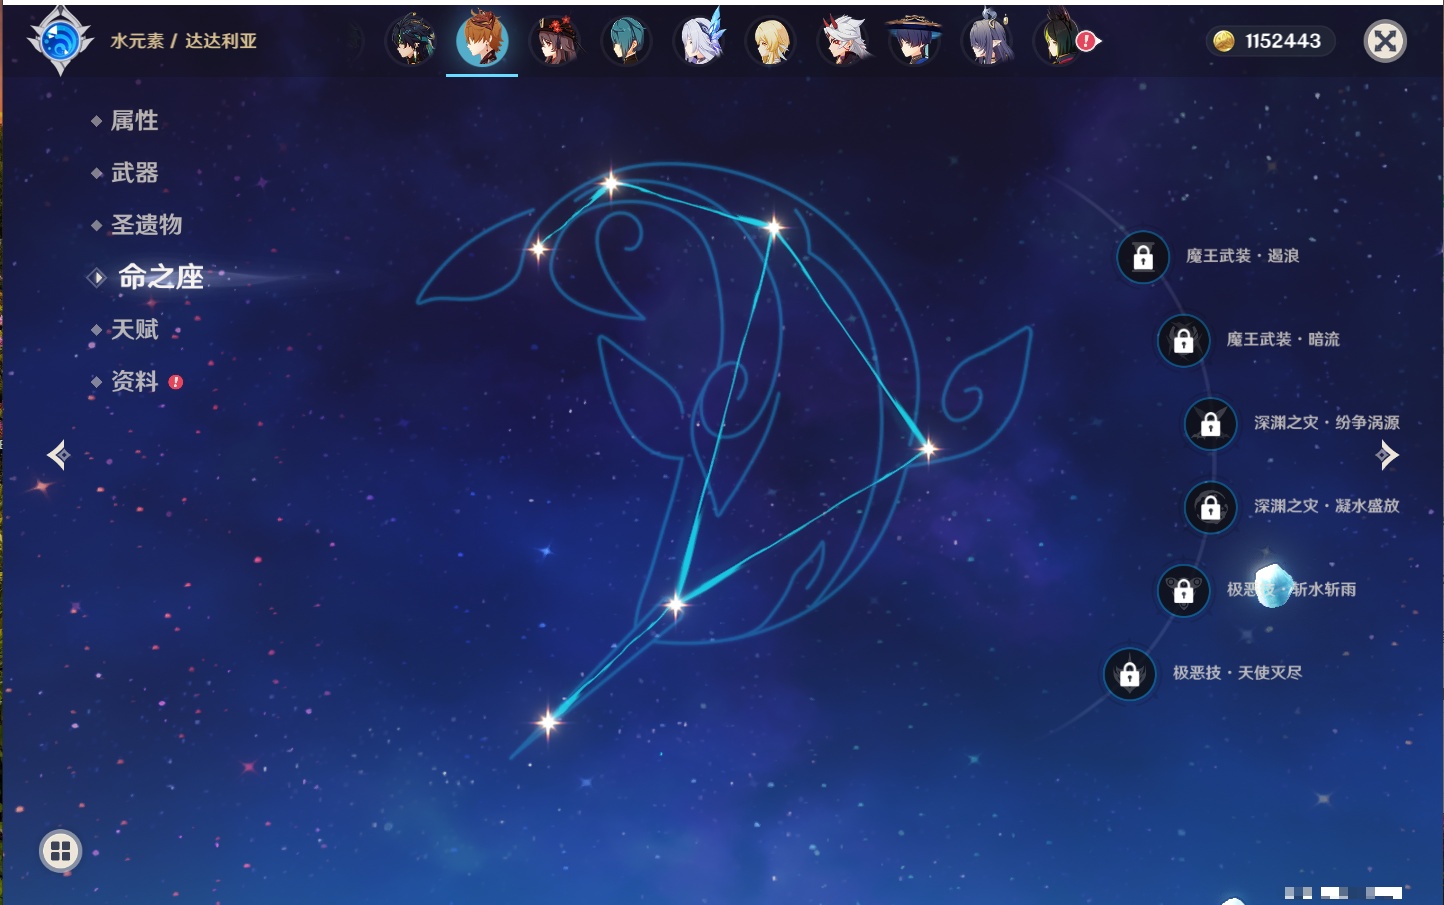
Task: Select the Hu Tao character portrait
Action: pos(555,41)
